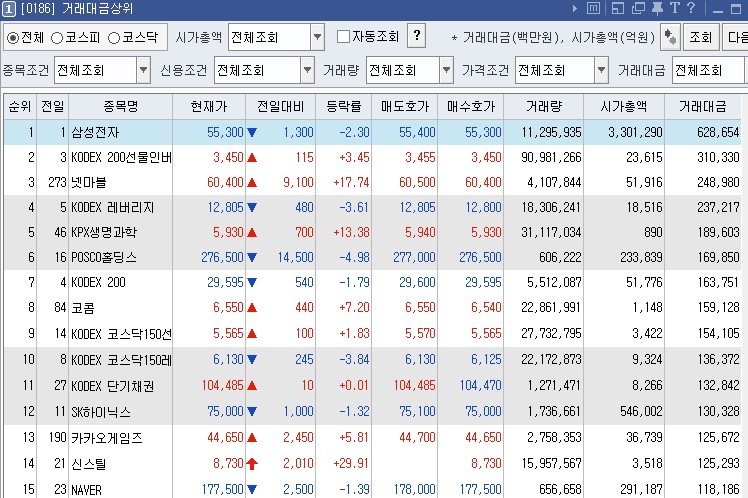Image resolution: width=748 pixels, height=498 pixels.
Task: Open help via the title bar question mark
Action: (691, 8)
